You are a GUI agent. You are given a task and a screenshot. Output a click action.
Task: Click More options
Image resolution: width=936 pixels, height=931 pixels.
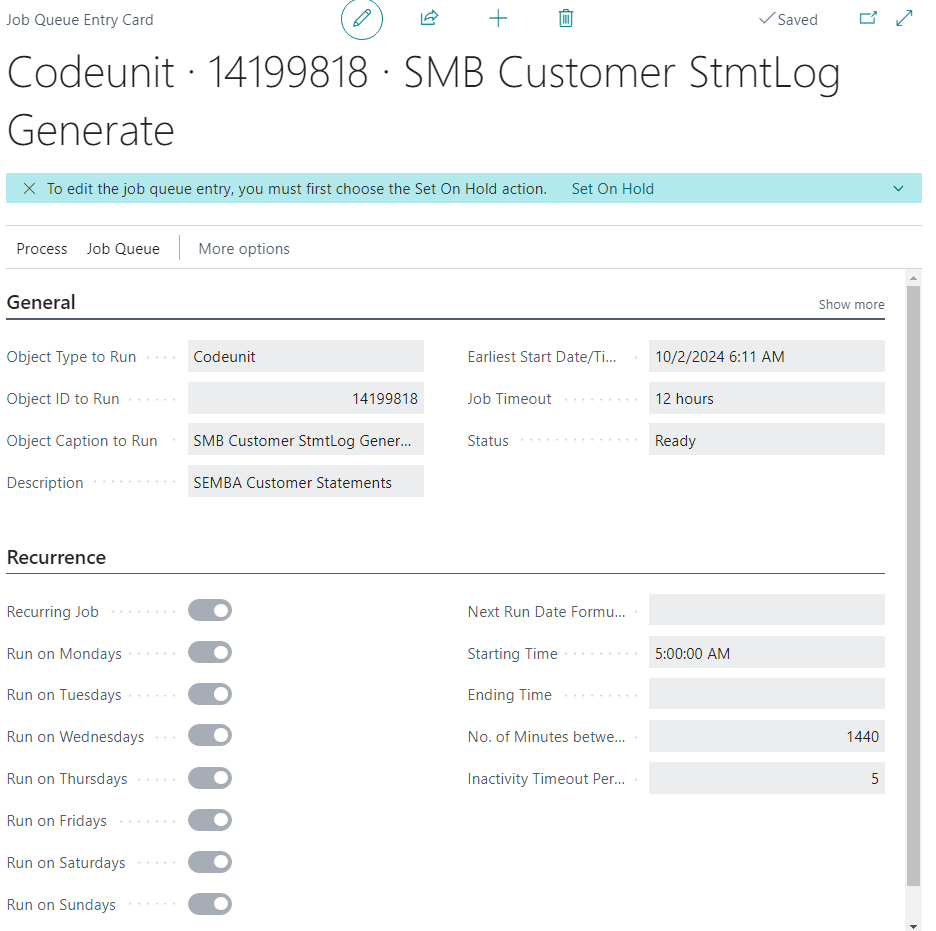point(244,248)
